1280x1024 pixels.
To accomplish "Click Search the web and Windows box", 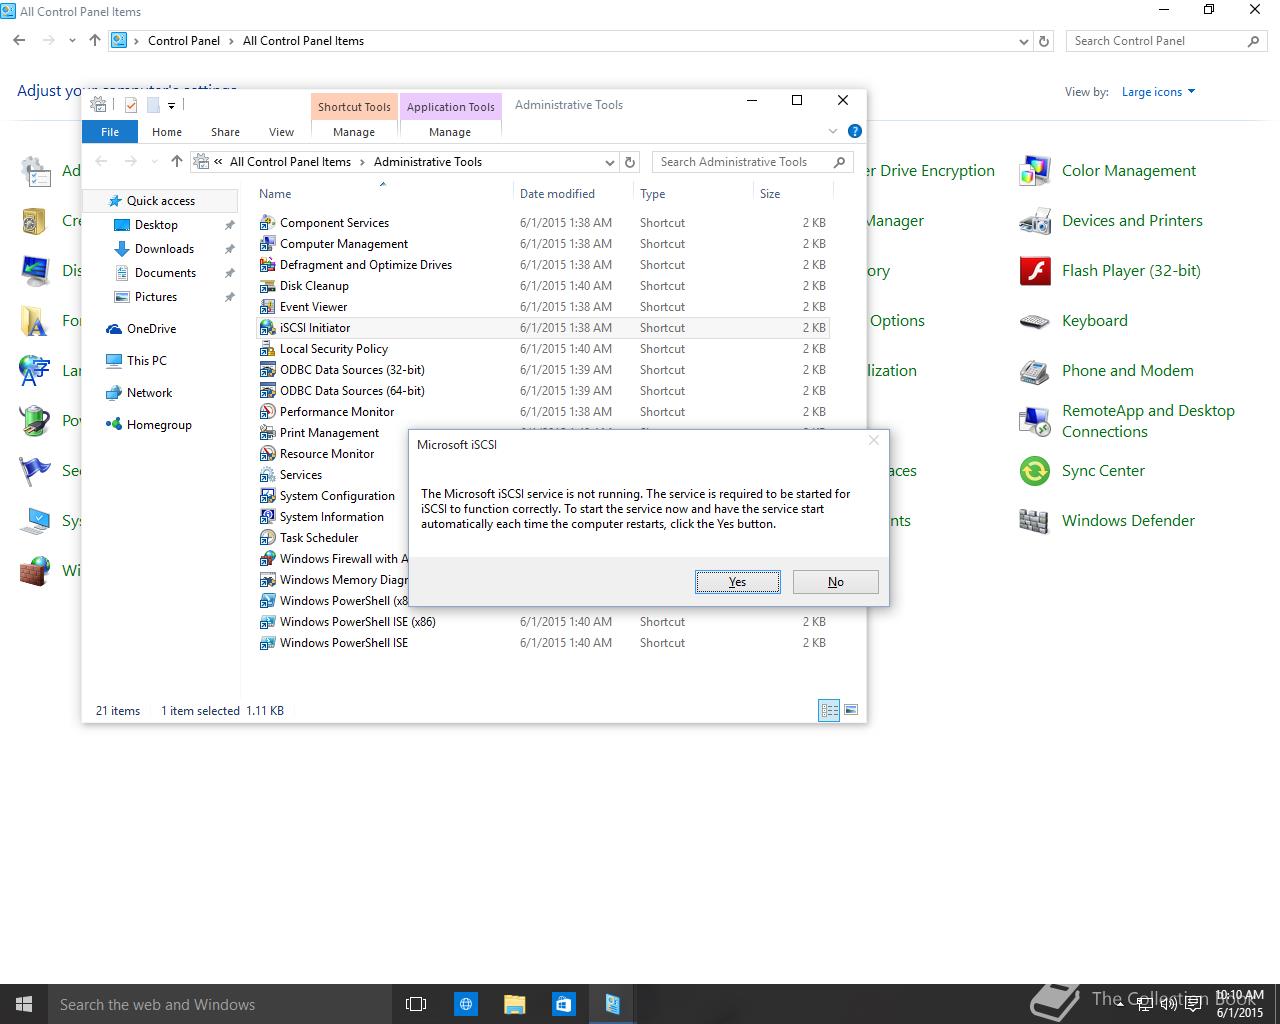I will click(220, 1004).
